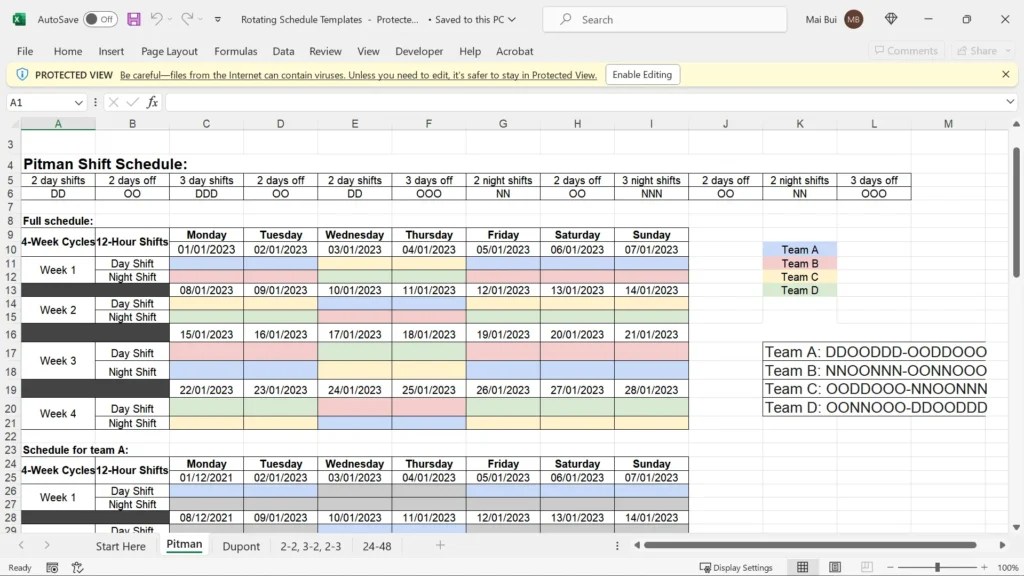Click the Save icon in Quick Access toolbar
The height and width of the screenshot is (576, 1024).
point(133,19)
